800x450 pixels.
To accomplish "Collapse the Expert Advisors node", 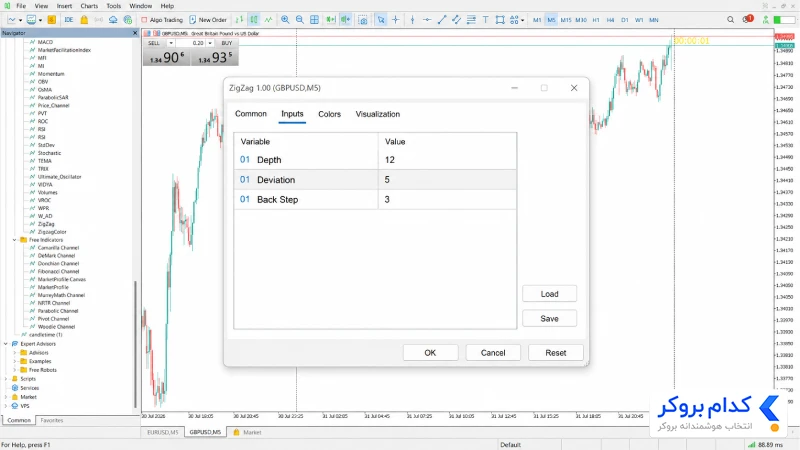I will tap(6, 344).
